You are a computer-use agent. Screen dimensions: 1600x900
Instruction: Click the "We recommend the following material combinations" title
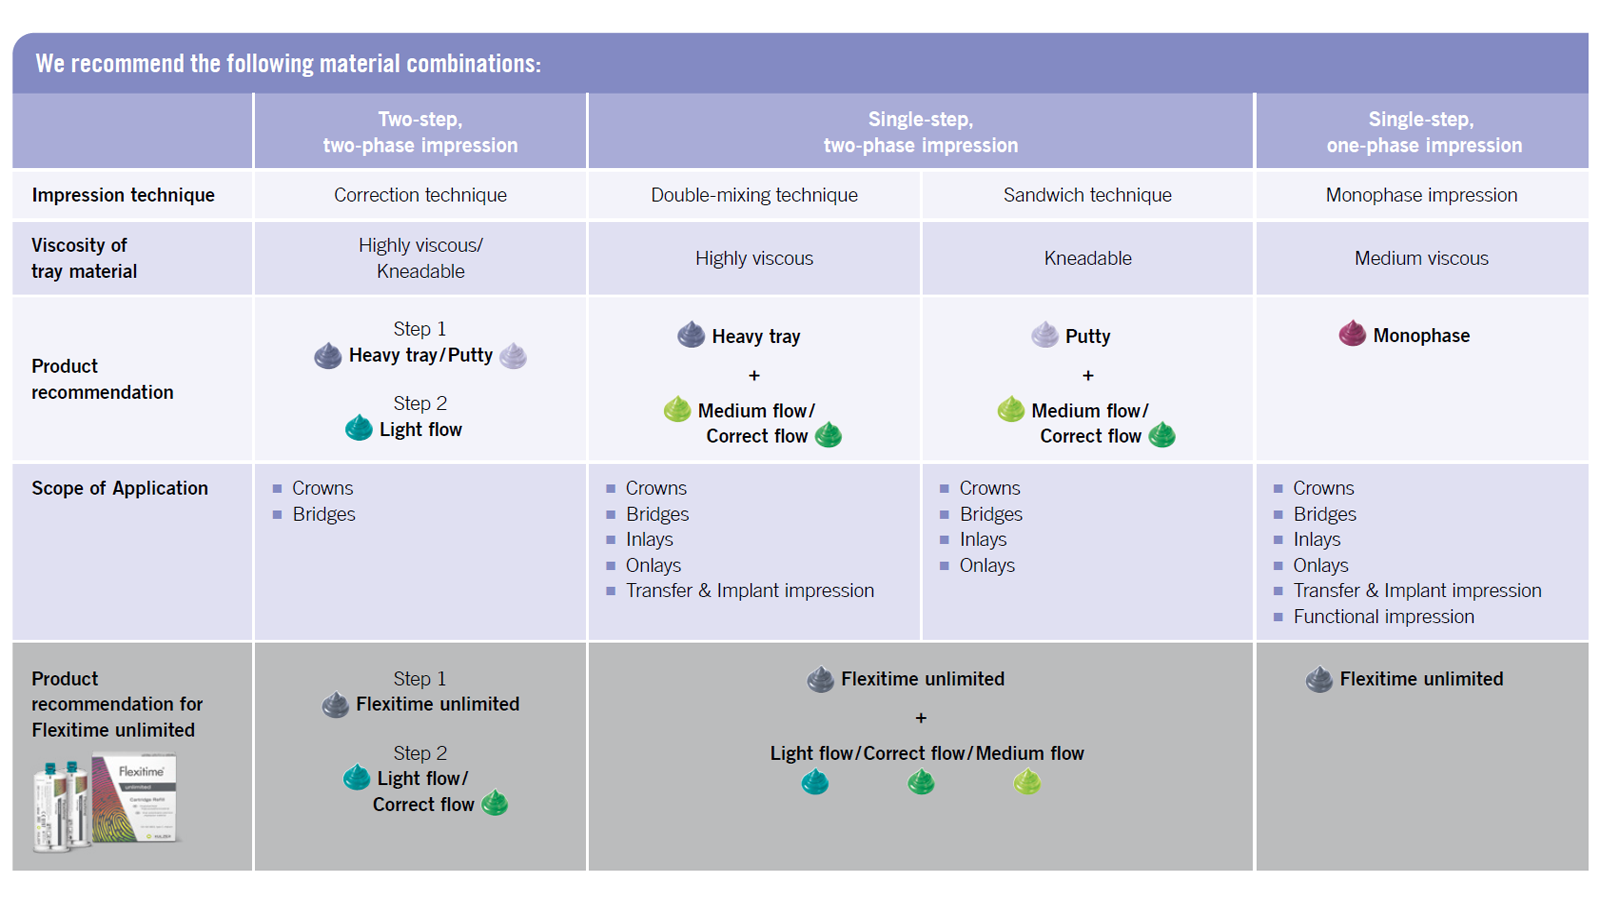coord(288,64)
